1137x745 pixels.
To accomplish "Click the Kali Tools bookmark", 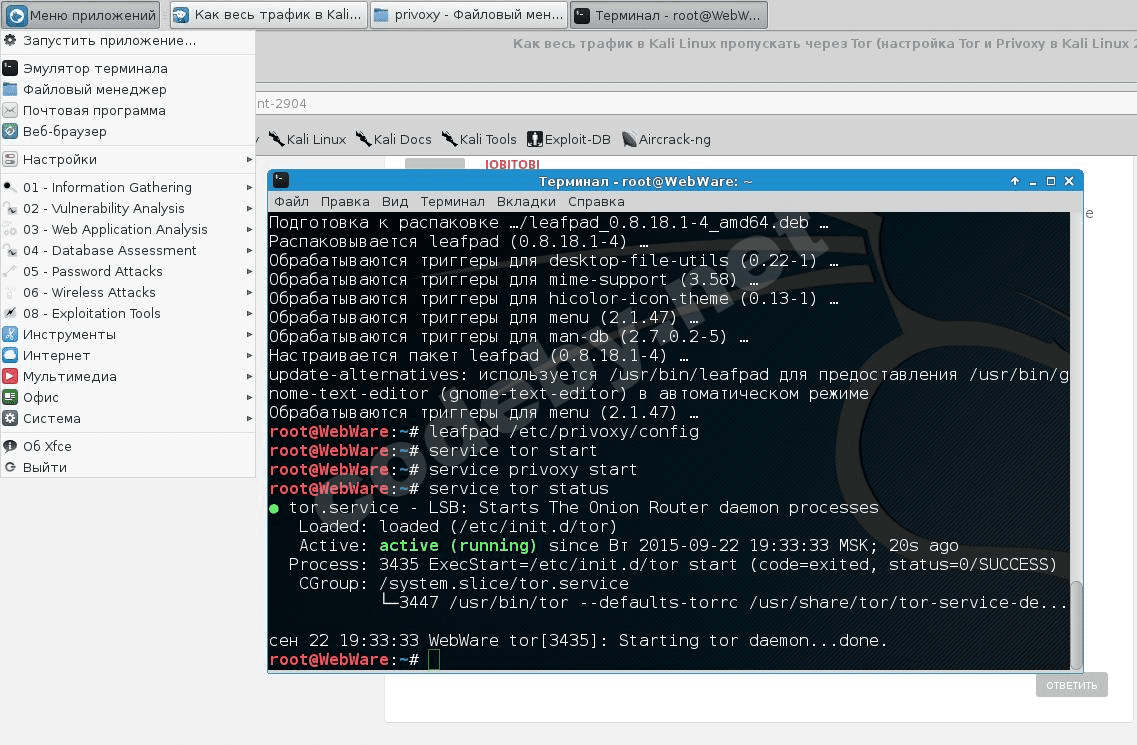I will tap(479, 139).
